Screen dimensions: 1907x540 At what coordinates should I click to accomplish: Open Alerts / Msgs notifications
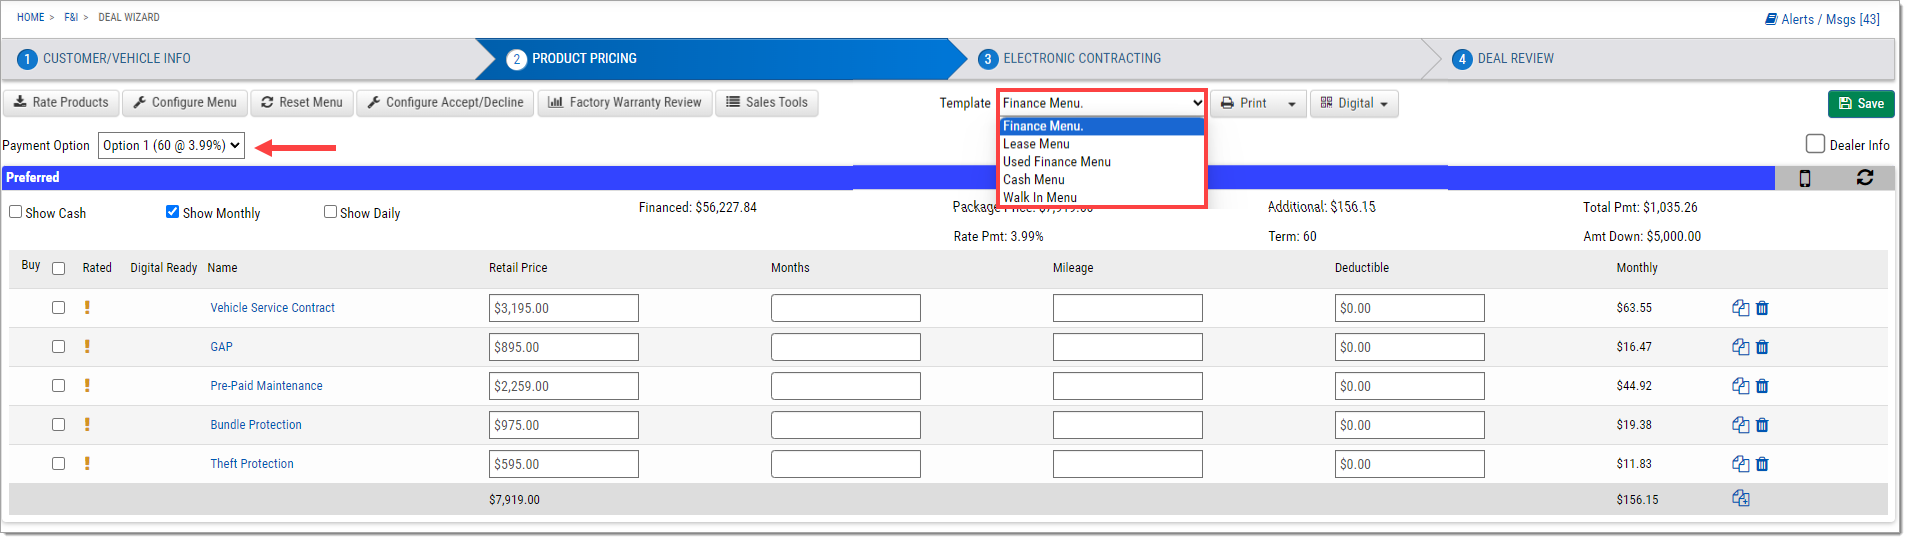pyautogui.click(x=1822, y=19)
